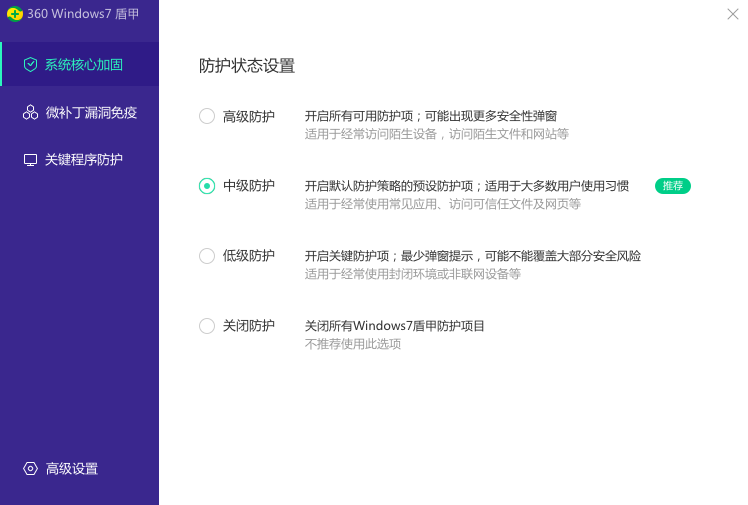This screenshot has width=748, height=505.
Task: Click the hexagon gear icon beside 高级设置
Action: [x=30, y=469]
